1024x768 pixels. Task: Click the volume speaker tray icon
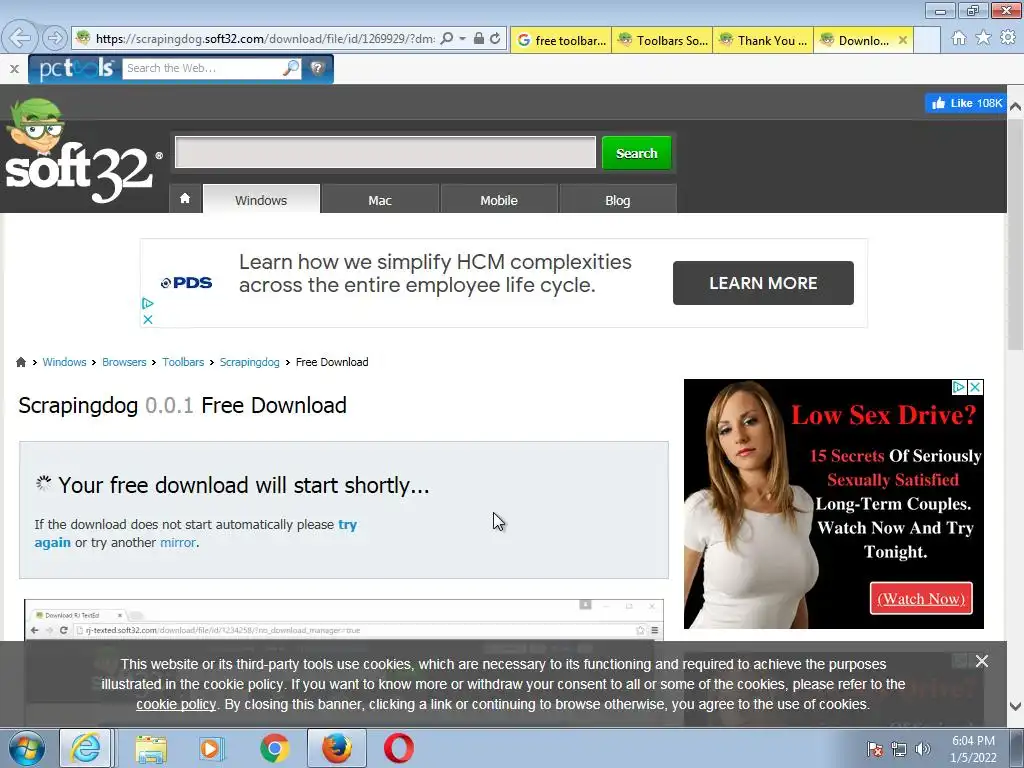click(922, 749)
